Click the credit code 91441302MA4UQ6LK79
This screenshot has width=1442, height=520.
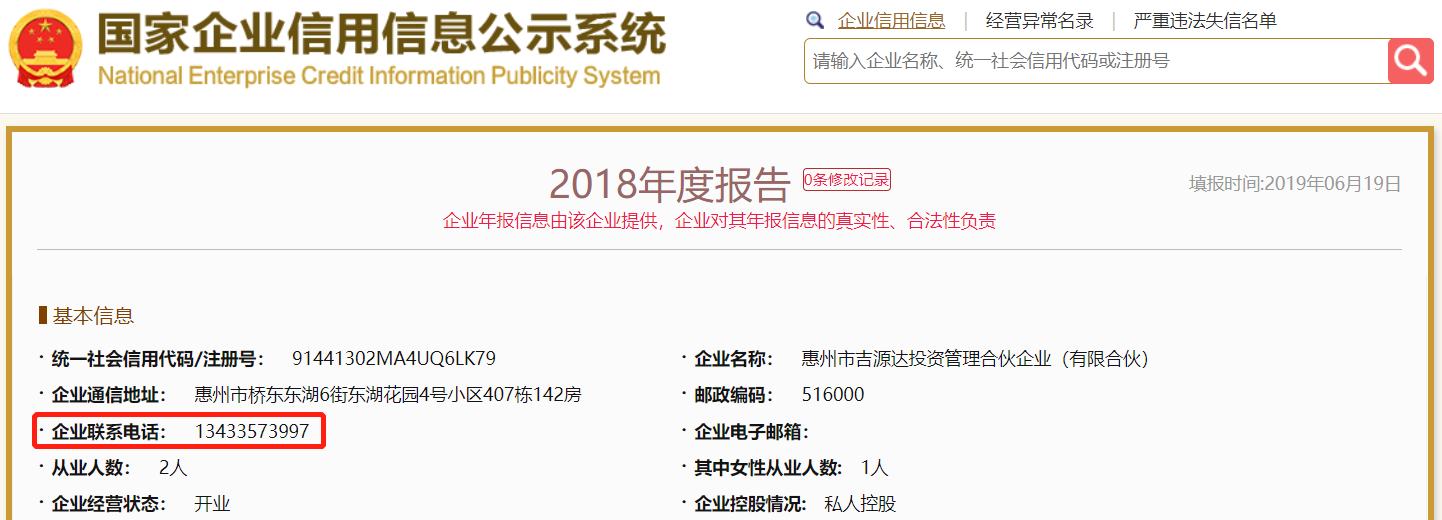pos(394,358)
